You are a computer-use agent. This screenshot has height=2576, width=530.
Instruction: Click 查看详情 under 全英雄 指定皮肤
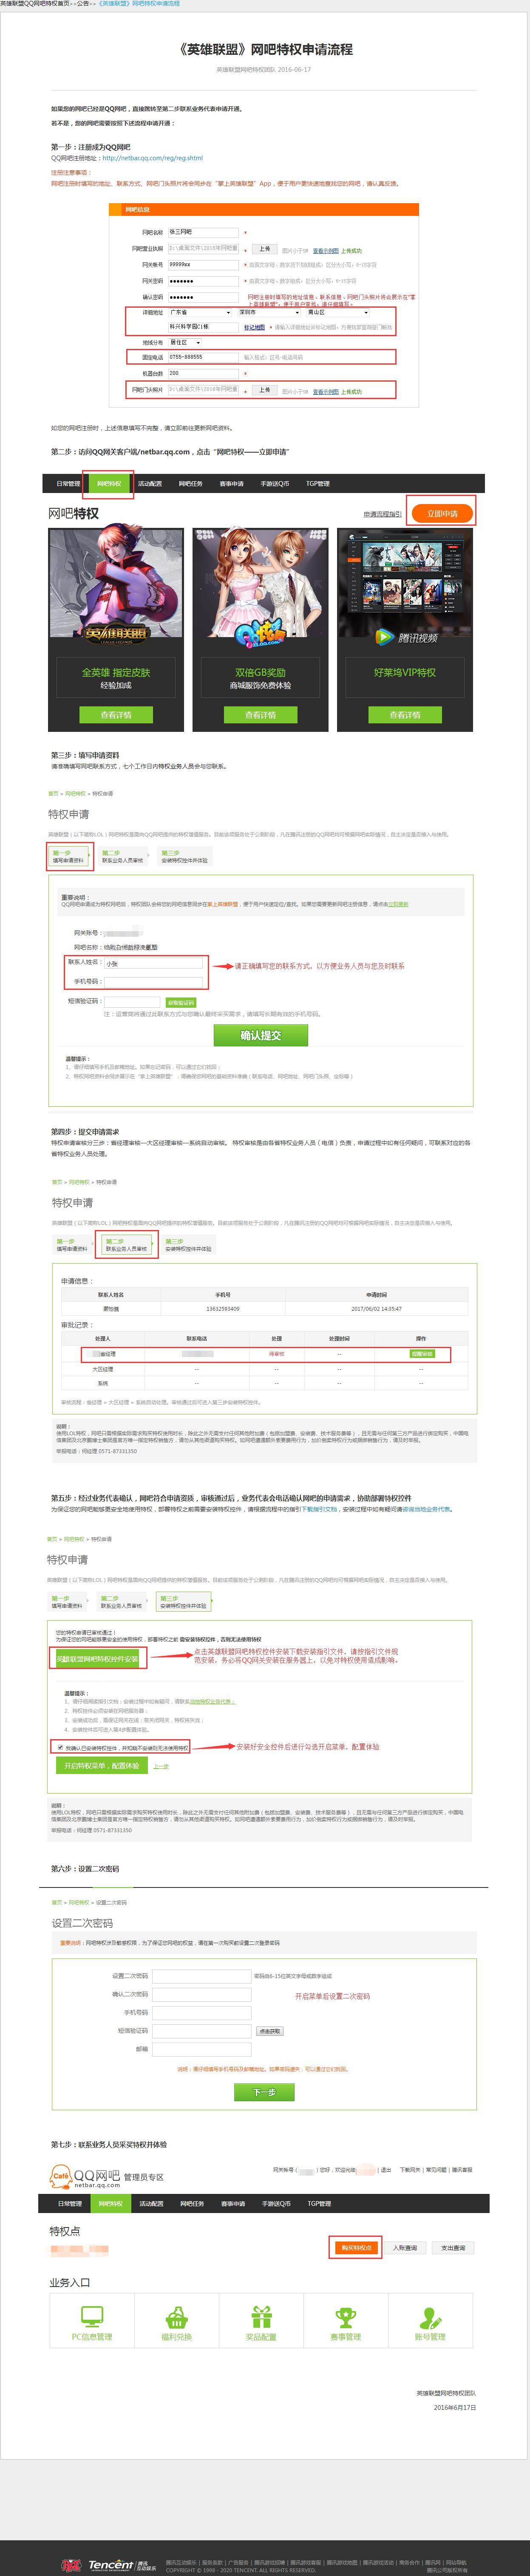coord(115,714)
